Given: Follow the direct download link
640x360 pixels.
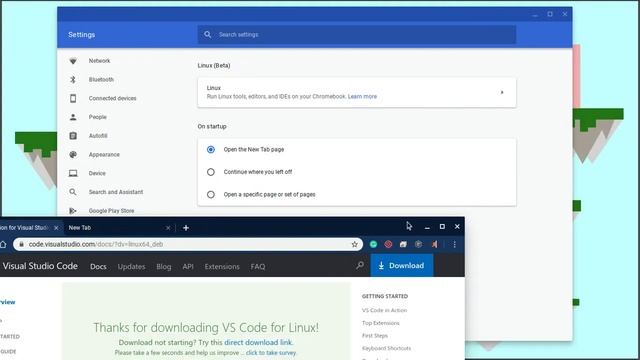Looking at the screenshot, I should click(x=258, y=342).
